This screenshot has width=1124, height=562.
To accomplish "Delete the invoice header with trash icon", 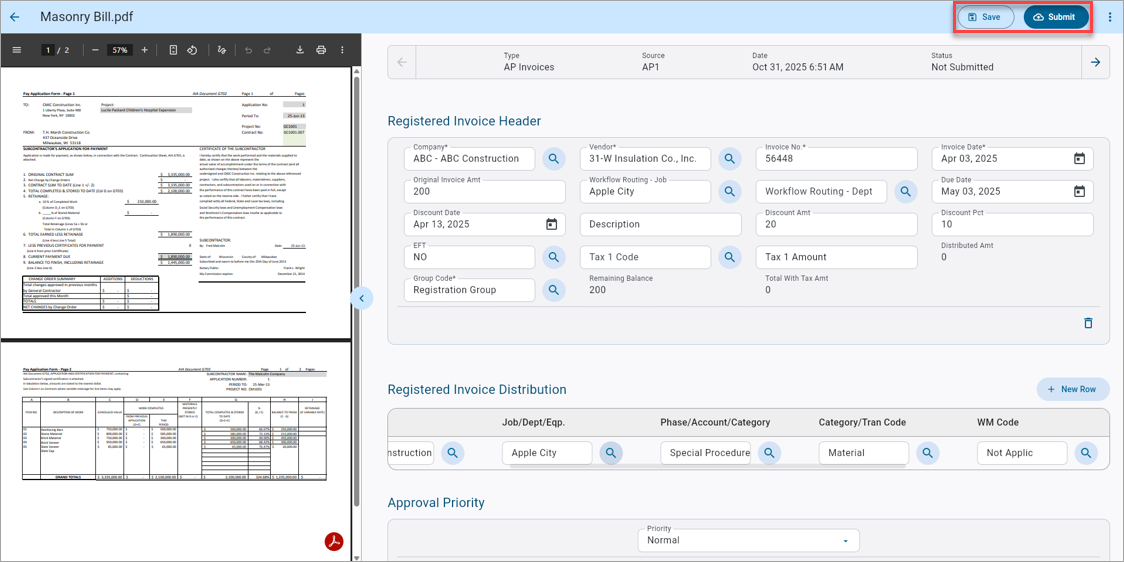I will [x=1088, y=323].
